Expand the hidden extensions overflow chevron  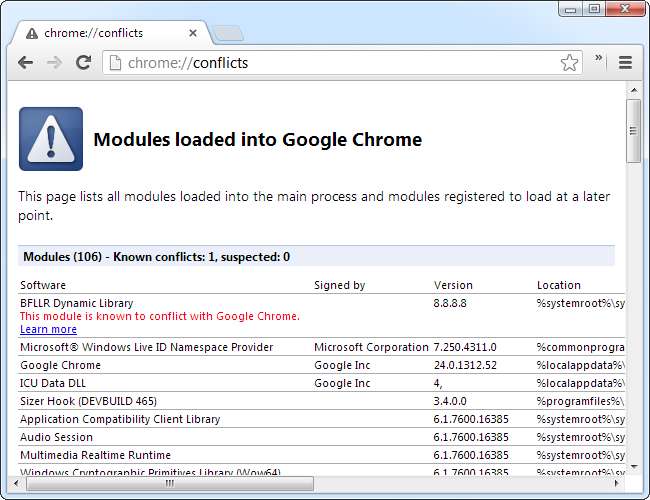point(599,59)
